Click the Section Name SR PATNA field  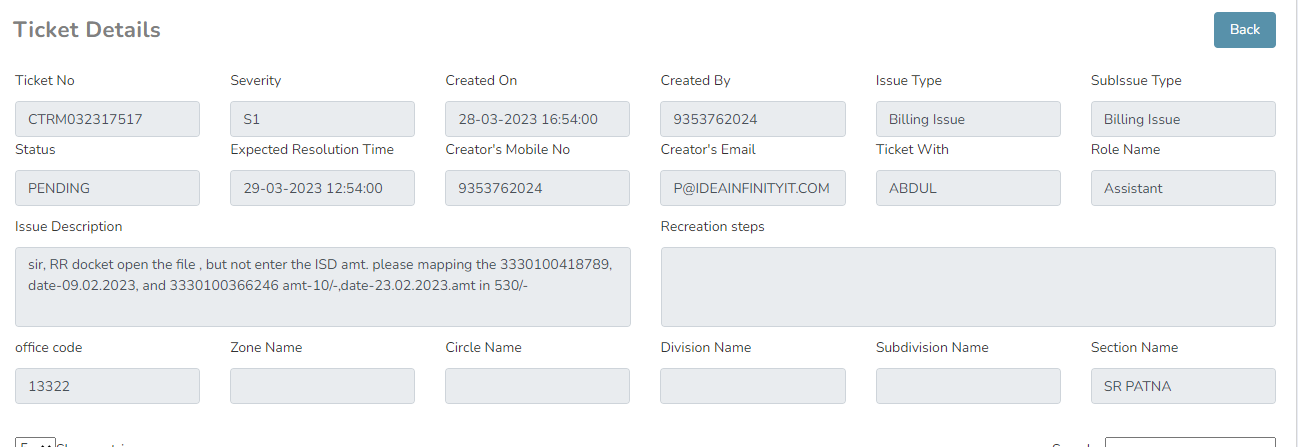pyautogui.click(x=1182, y=386)
